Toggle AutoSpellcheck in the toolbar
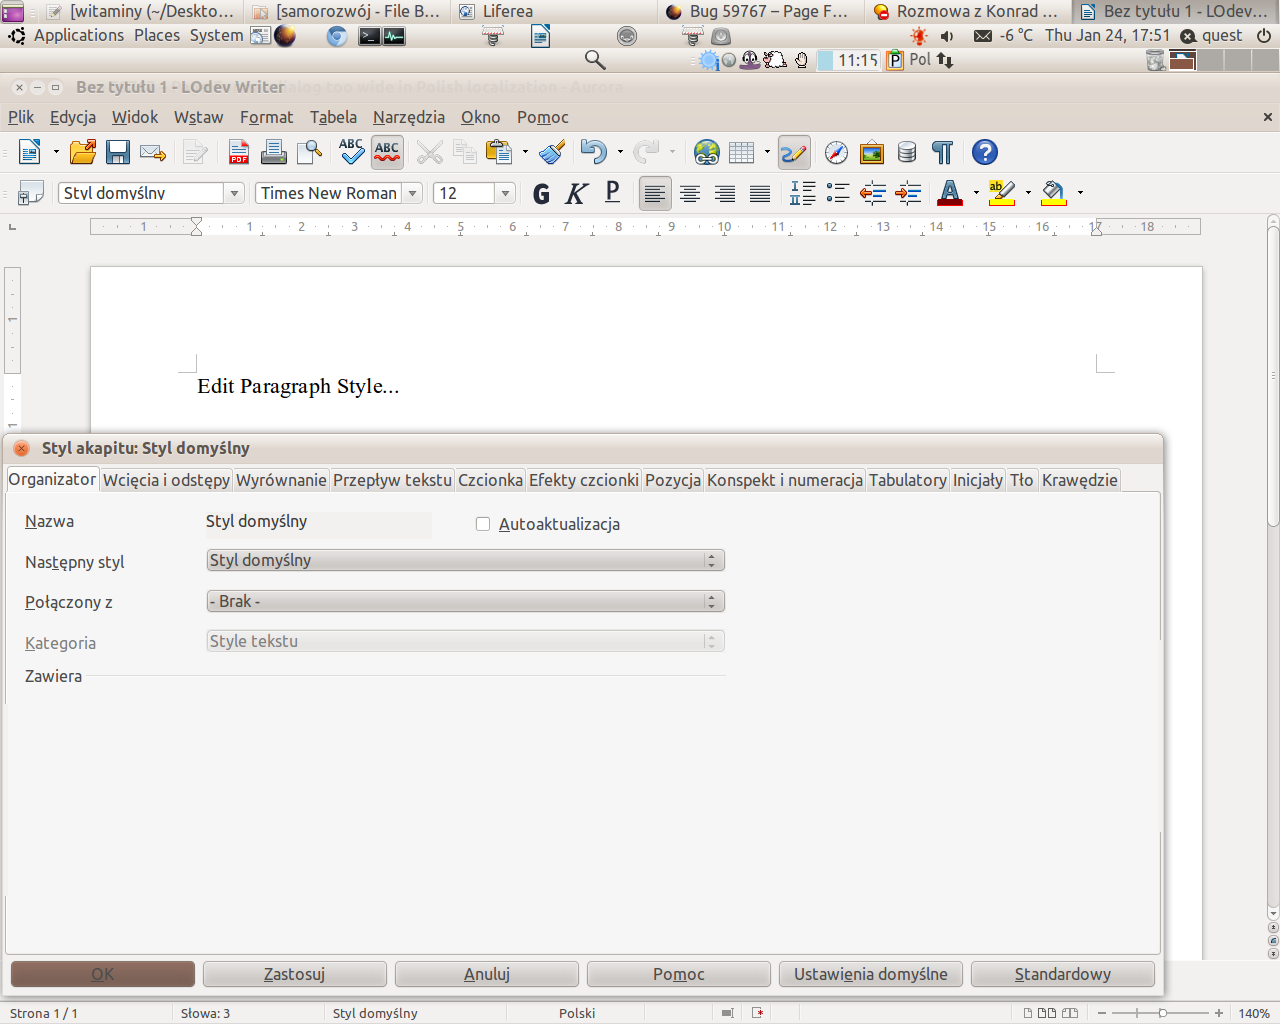This screenshot has height=1024, width=1280. coord(387,153)
